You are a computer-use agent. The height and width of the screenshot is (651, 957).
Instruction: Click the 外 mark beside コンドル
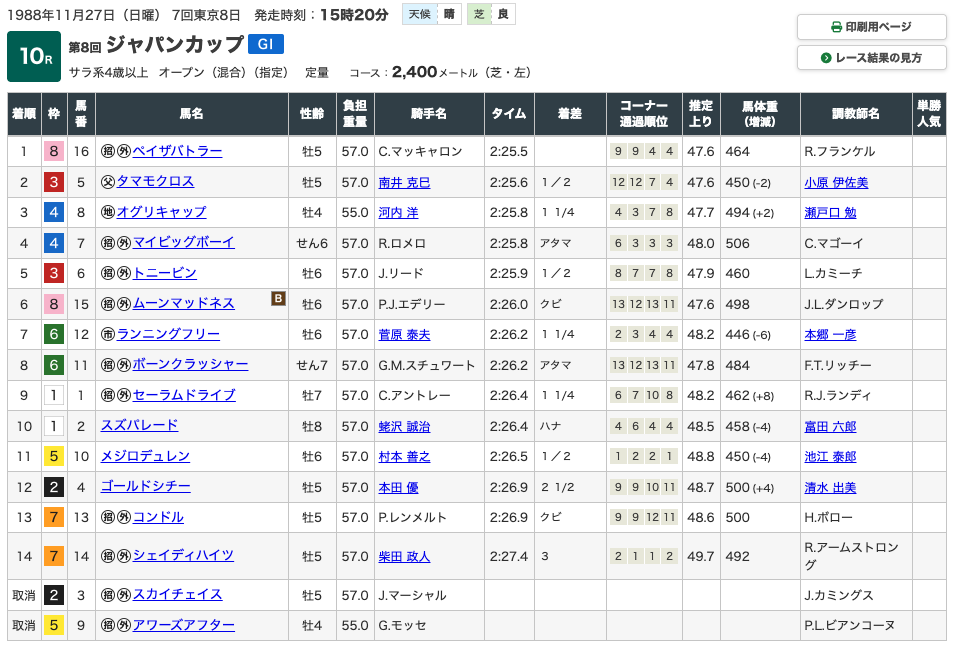click(x=123, y=517)
